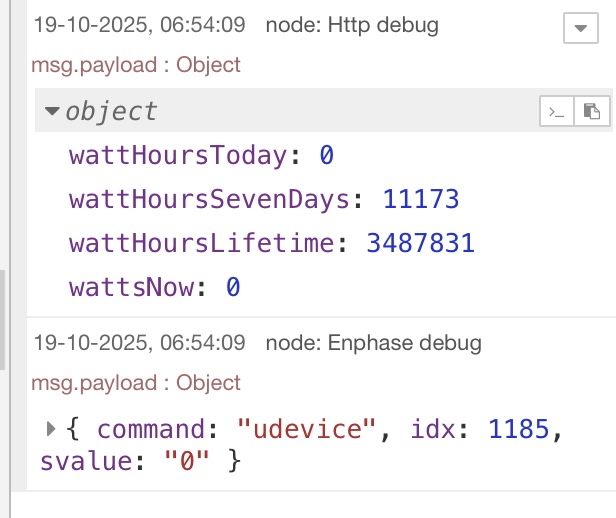Image resolution: width=616 pixels, height=518 pixels.
Task: Click the value 11173
Action: click(x=421, y=199)
